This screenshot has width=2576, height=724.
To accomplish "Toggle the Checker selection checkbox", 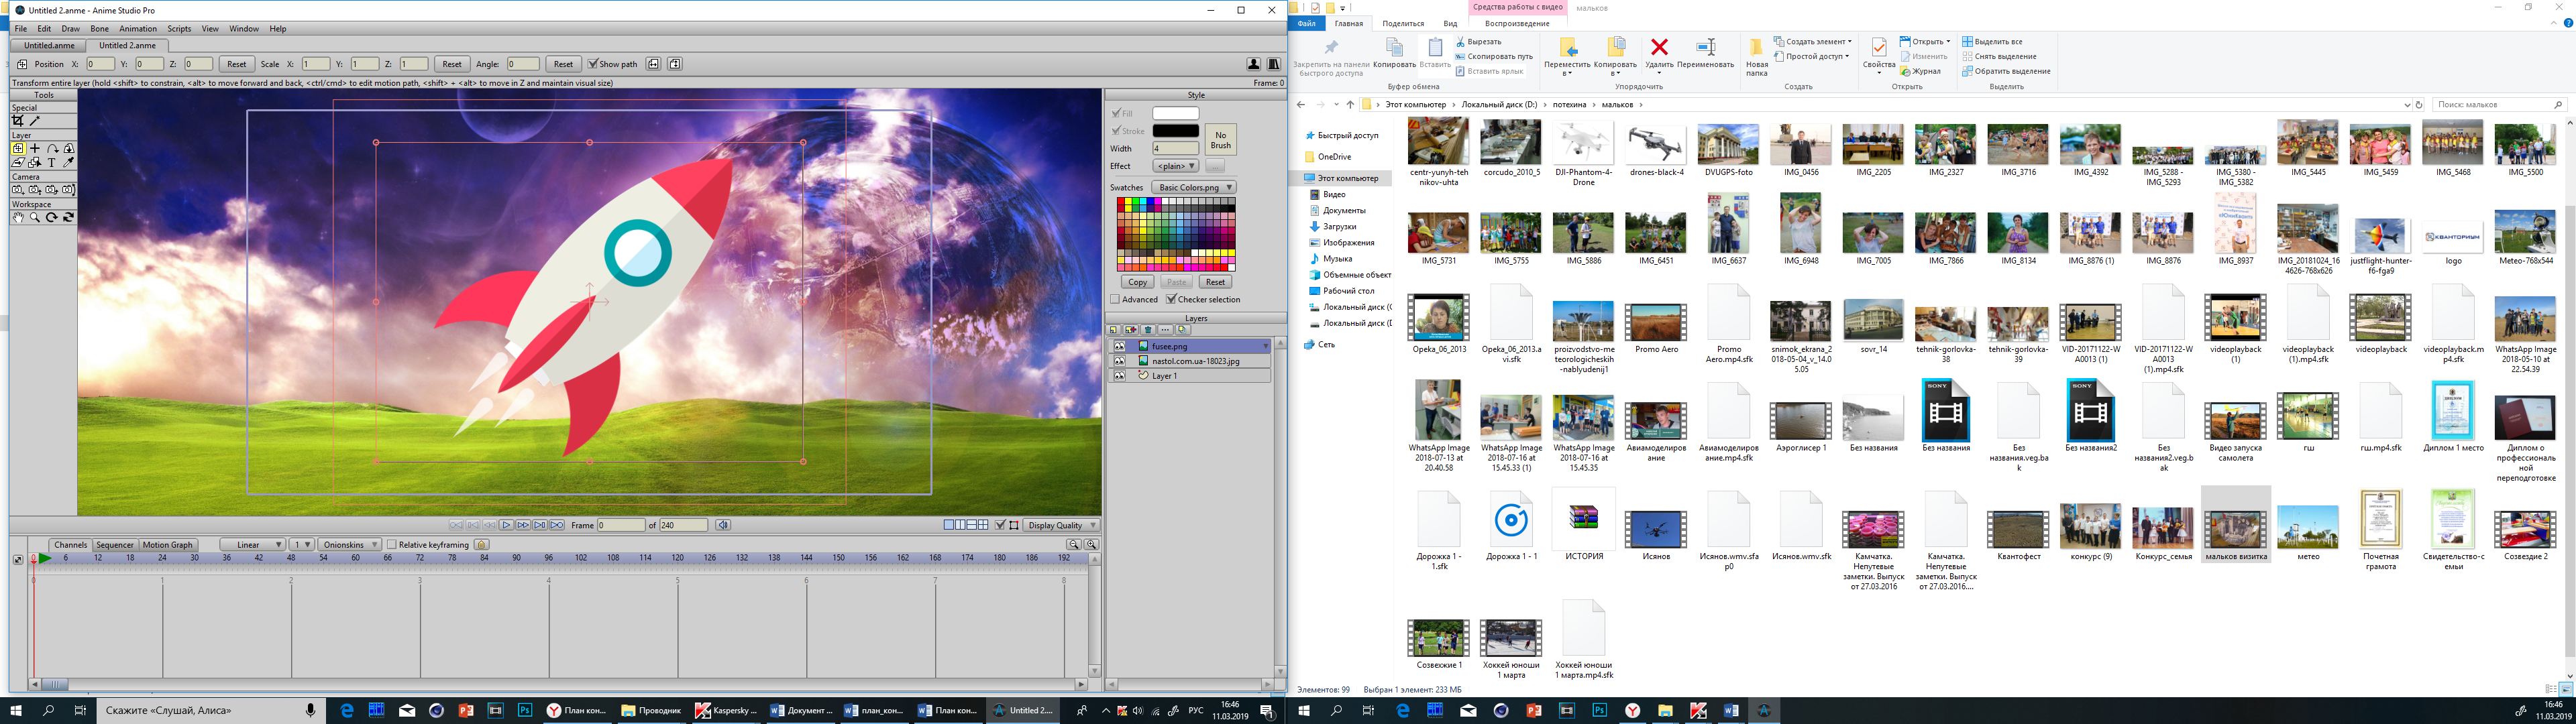I will (x=1171, y=299).
